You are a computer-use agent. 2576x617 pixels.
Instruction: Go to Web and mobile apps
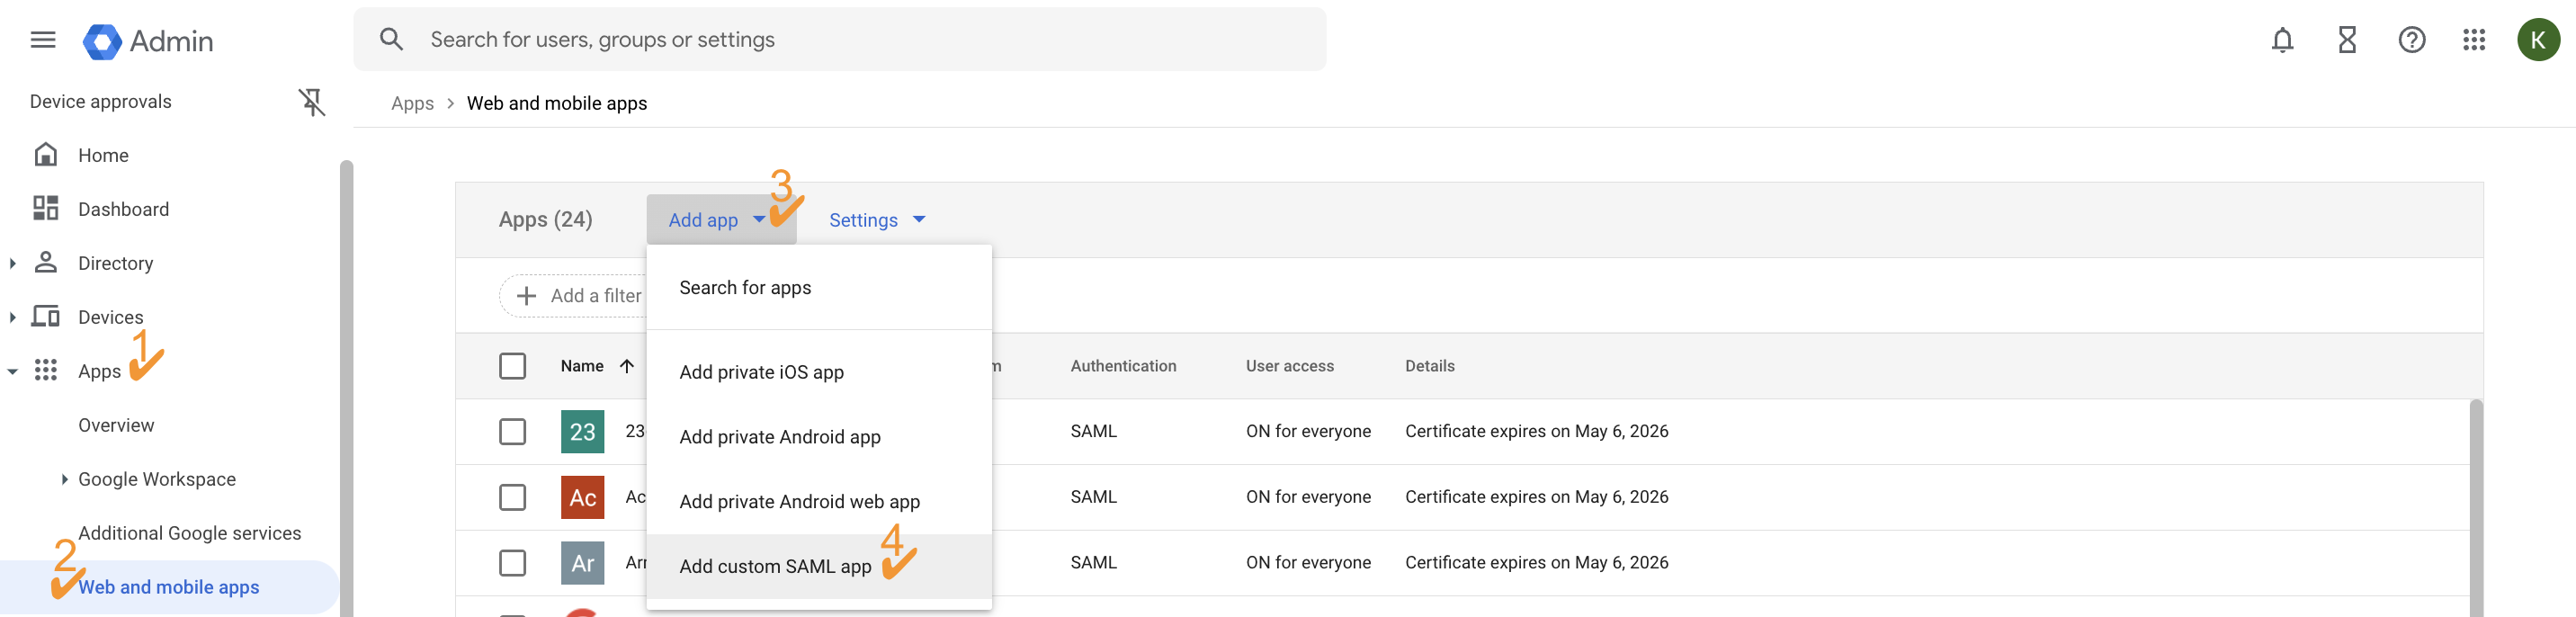click(x=168, y=587)
